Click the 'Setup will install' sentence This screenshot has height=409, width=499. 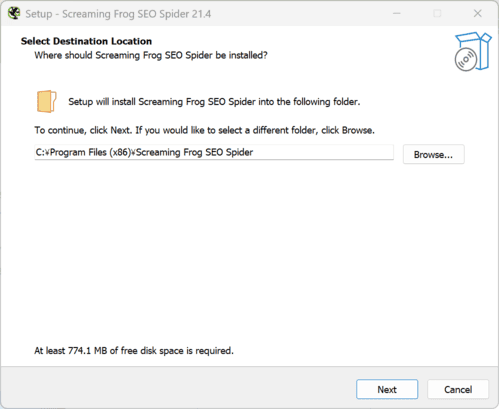coord(214,102)
